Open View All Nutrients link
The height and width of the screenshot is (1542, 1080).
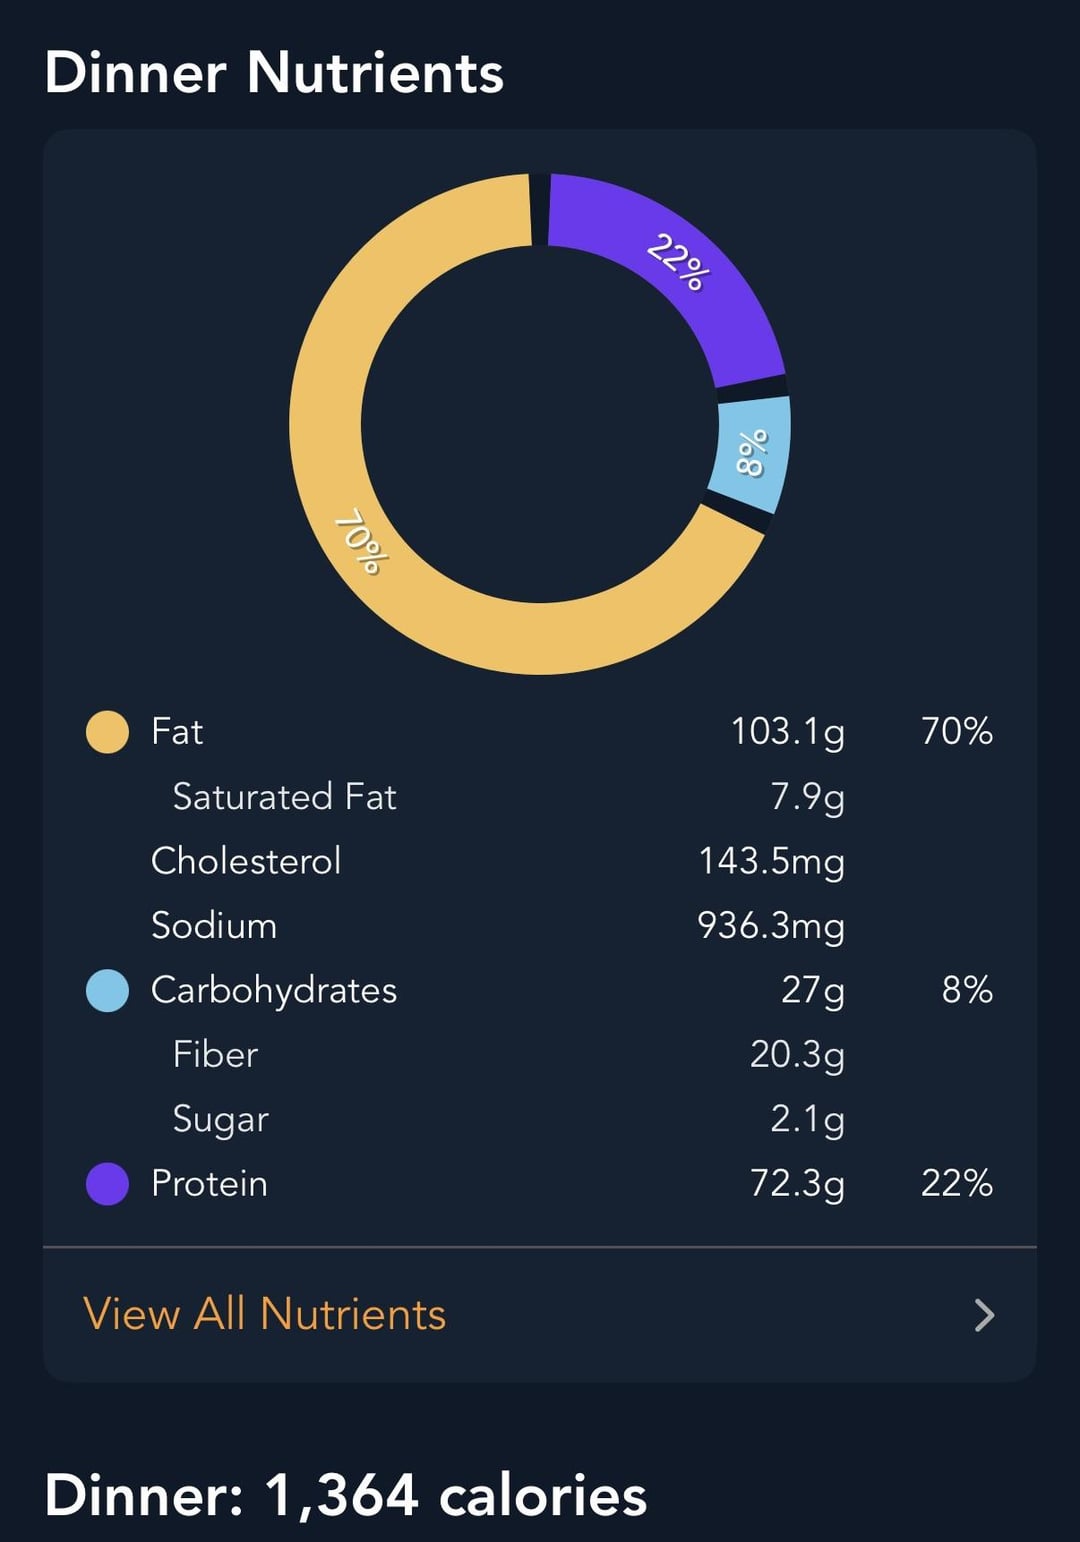(265, 1314)
